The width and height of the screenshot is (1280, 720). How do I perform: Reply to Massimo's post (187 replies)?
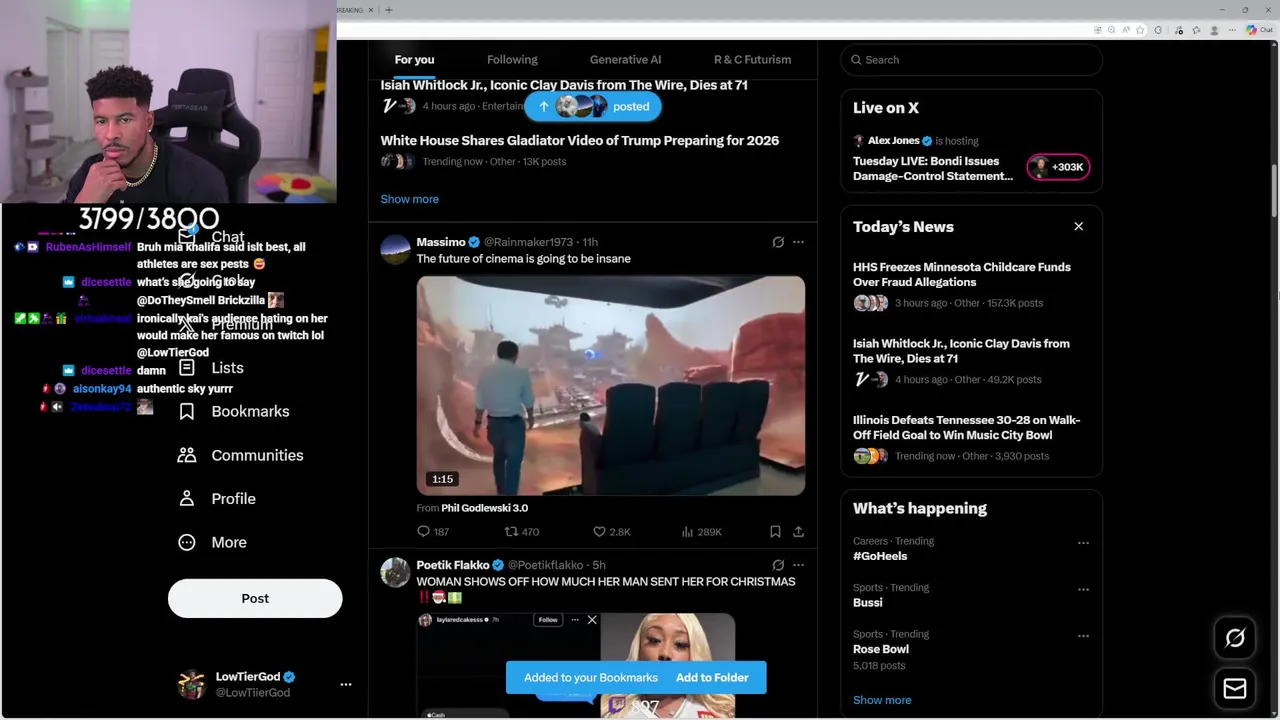pyautogui.click(x=433, y=532)
